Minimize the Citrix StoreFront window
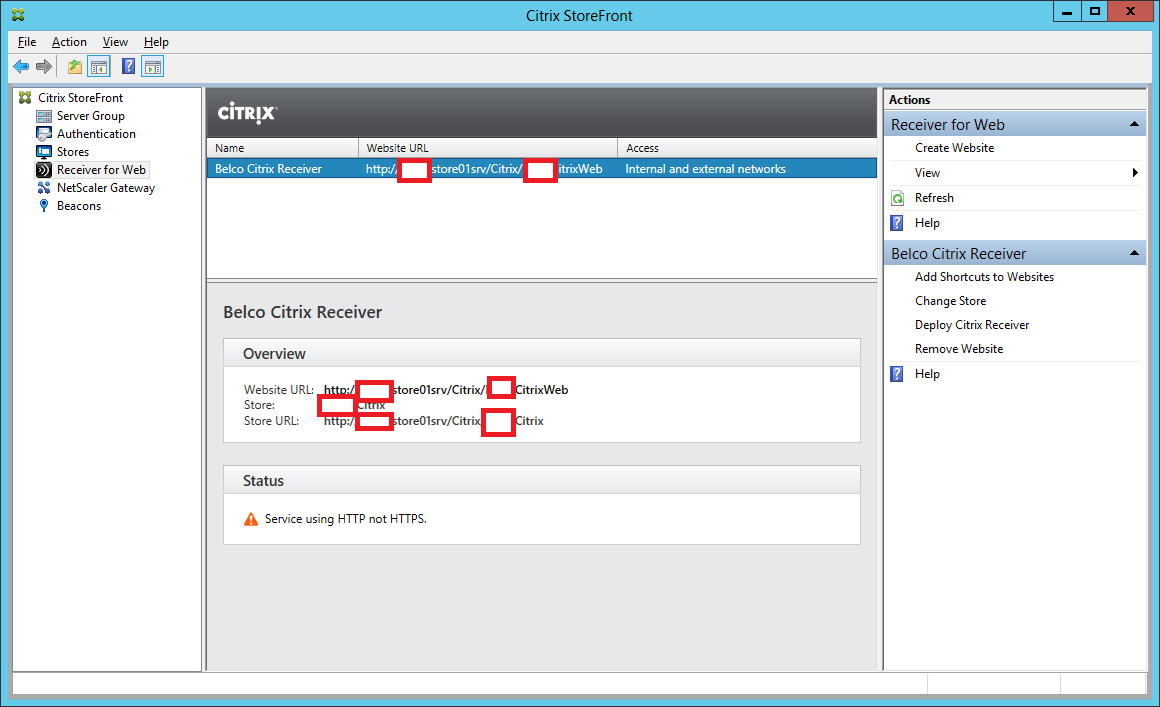This screenshot has height=707, width=1160. pos(1067,11)
